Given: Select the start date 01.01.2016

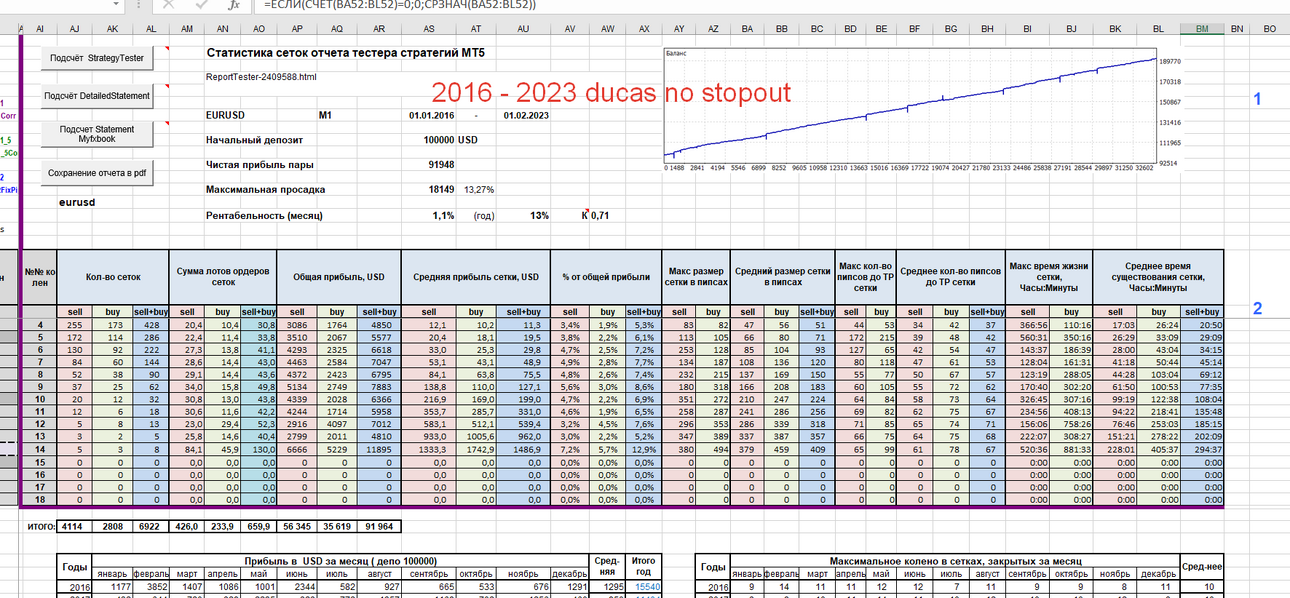Looking at the screenshot, I should tap(431, 115).
